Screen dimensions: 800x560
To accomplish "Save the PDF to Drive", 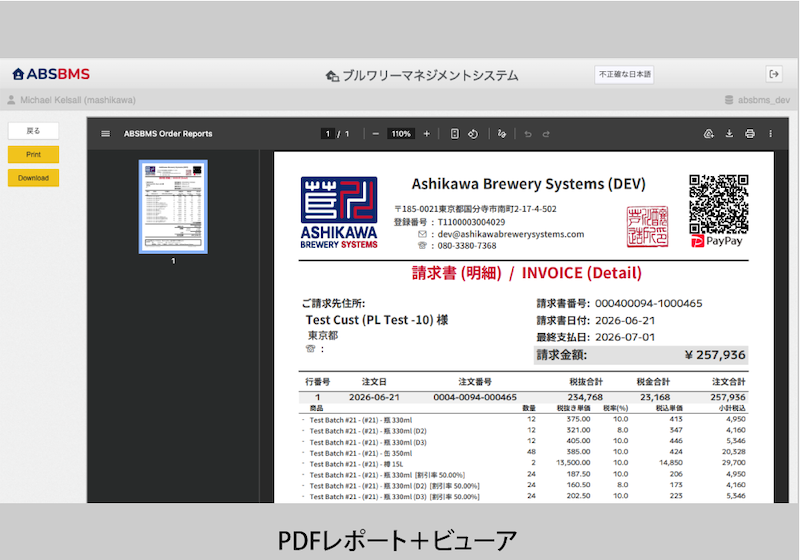I will [x=709, y=134].
